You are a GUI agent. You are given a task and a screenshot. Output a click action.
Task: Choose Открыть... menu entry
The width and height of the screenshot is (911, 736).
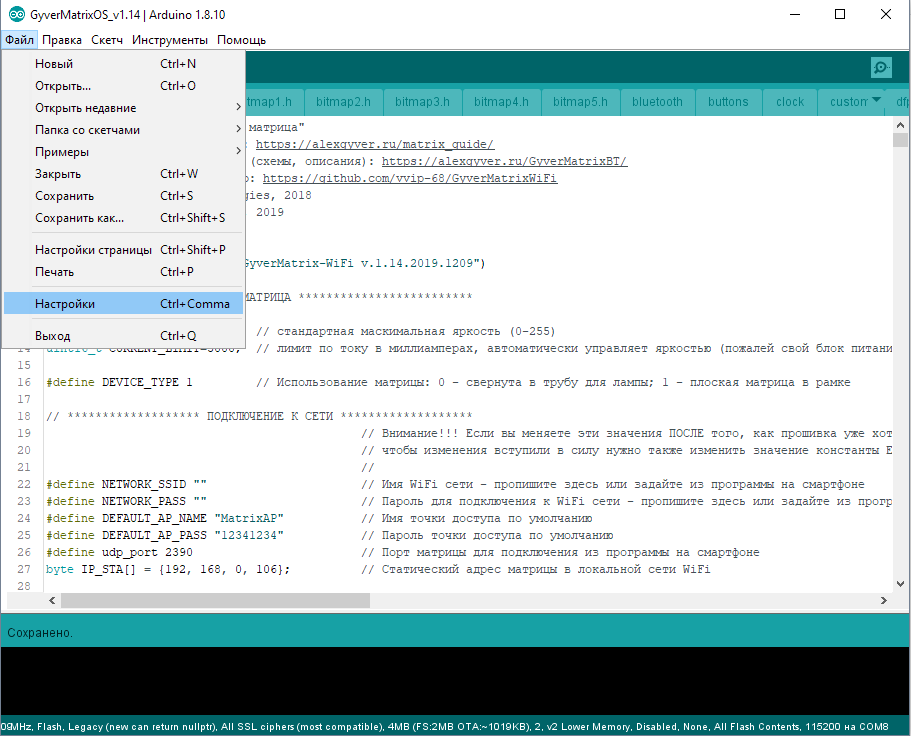pyautogui.click(x=123, y=85)
